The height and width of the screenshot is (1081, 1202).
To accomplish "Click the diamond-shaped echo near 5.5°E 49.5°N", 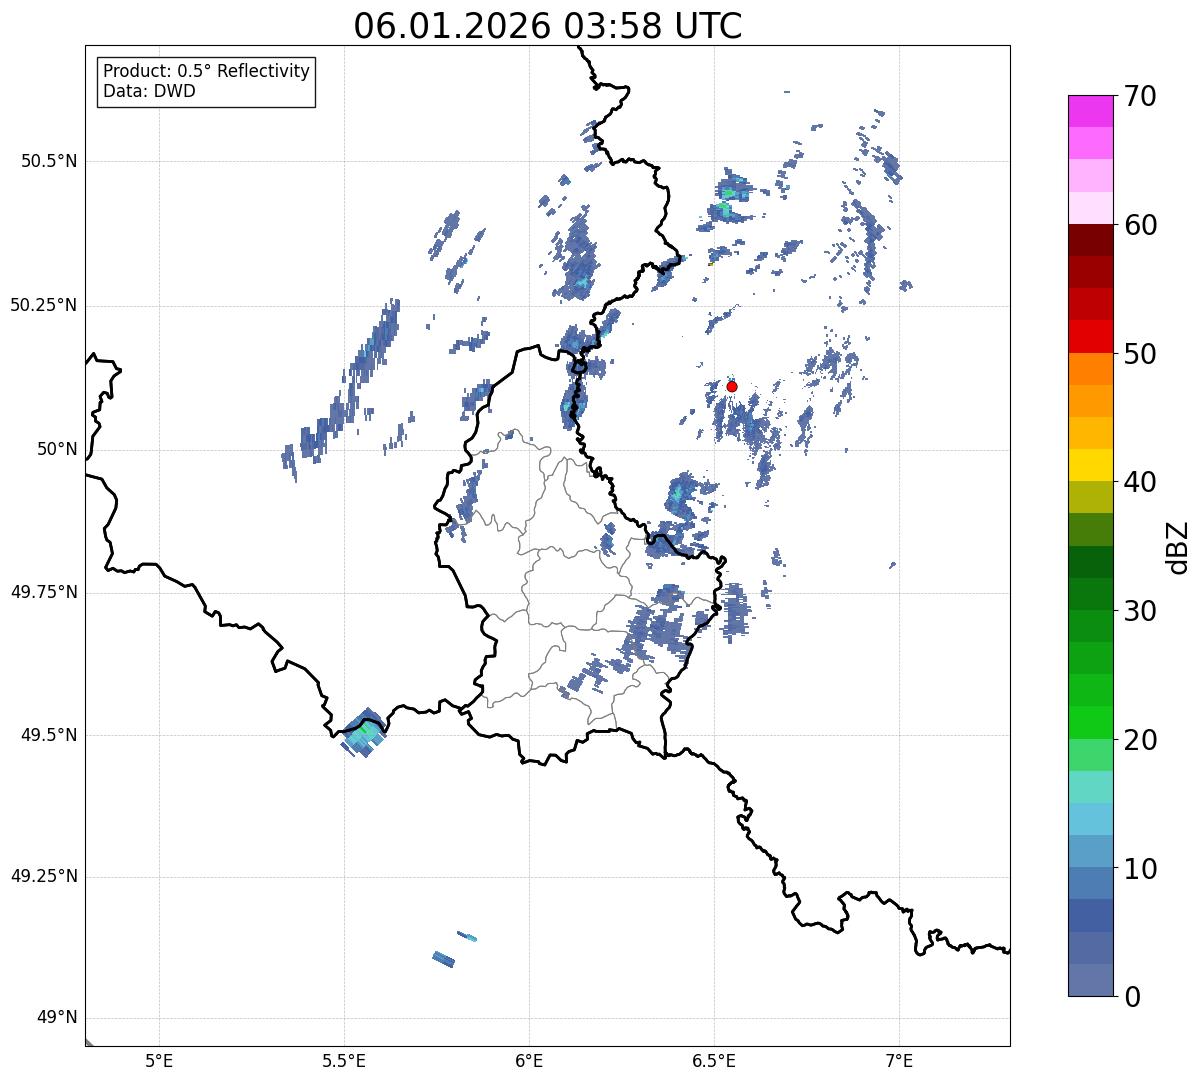I will (364, 733).
